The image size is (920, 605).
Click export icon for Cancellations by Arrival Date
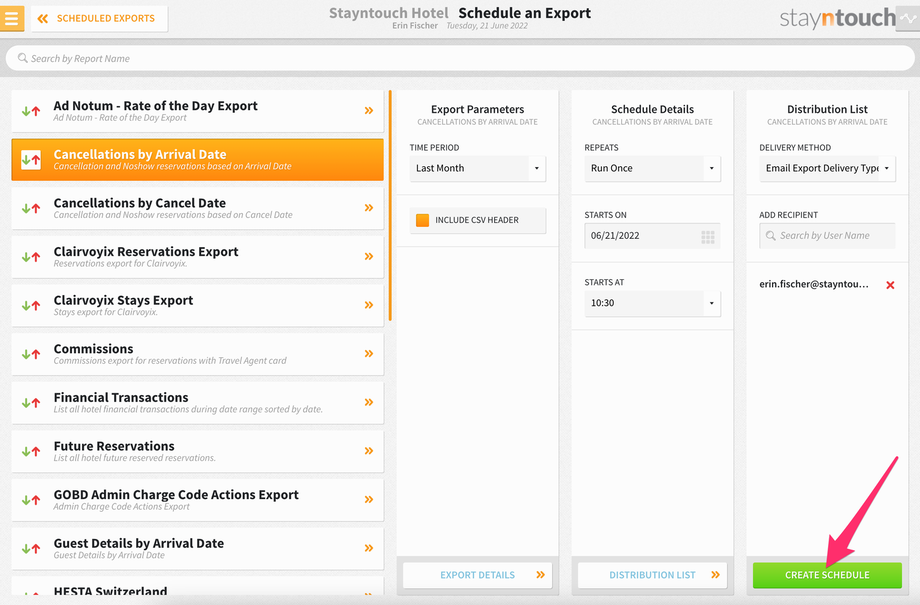pyautogui.click(x=31, y=160)
